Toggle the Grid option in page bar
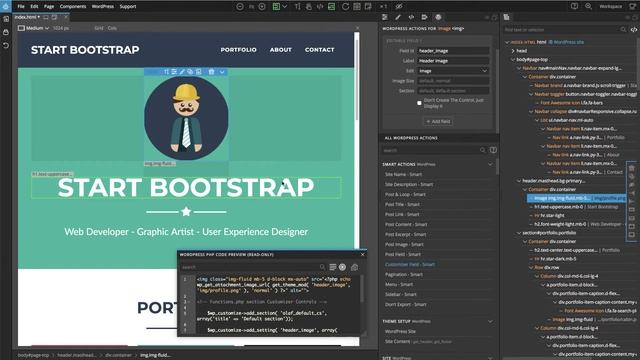Screen dimensions: 640x360 point(99,28)
